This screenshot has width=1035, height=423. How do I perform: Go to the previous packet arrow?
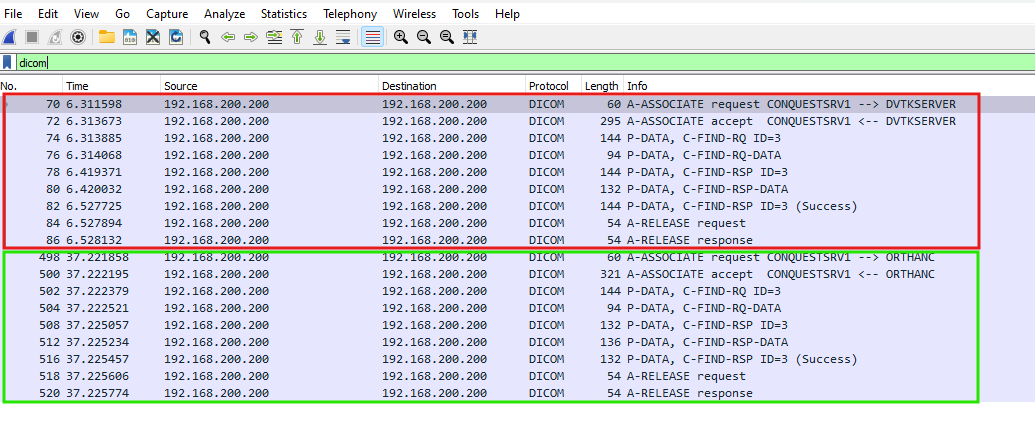[228, 37]
